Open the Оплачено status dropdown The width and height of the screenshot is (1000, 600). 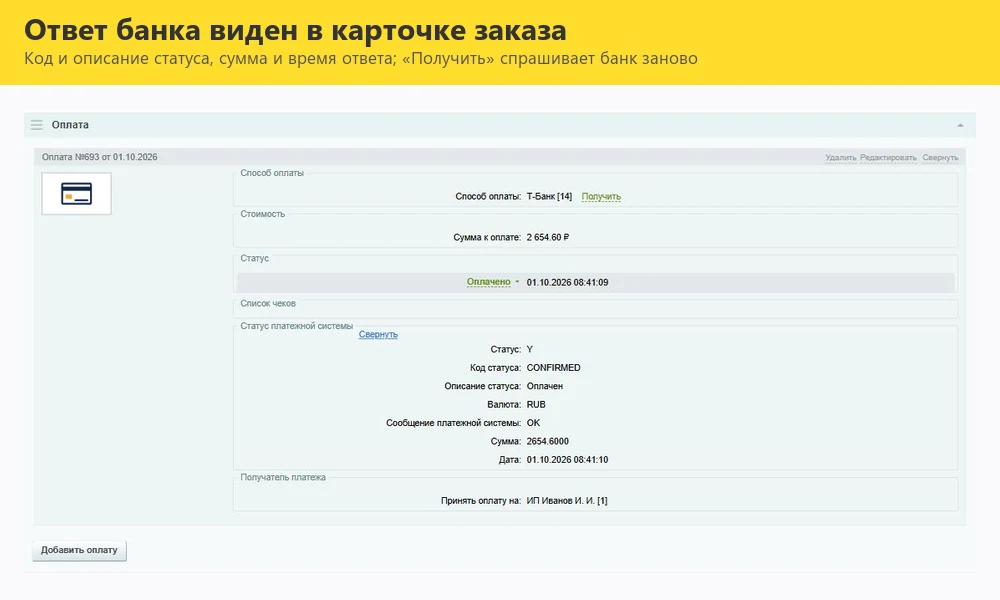pyautogui.click(x=492, y=282)
